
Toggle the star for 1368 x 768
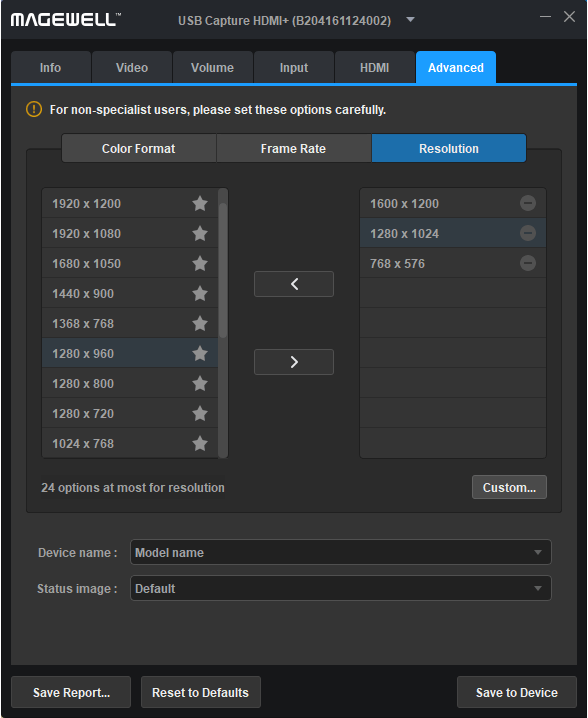pos(200,324)
